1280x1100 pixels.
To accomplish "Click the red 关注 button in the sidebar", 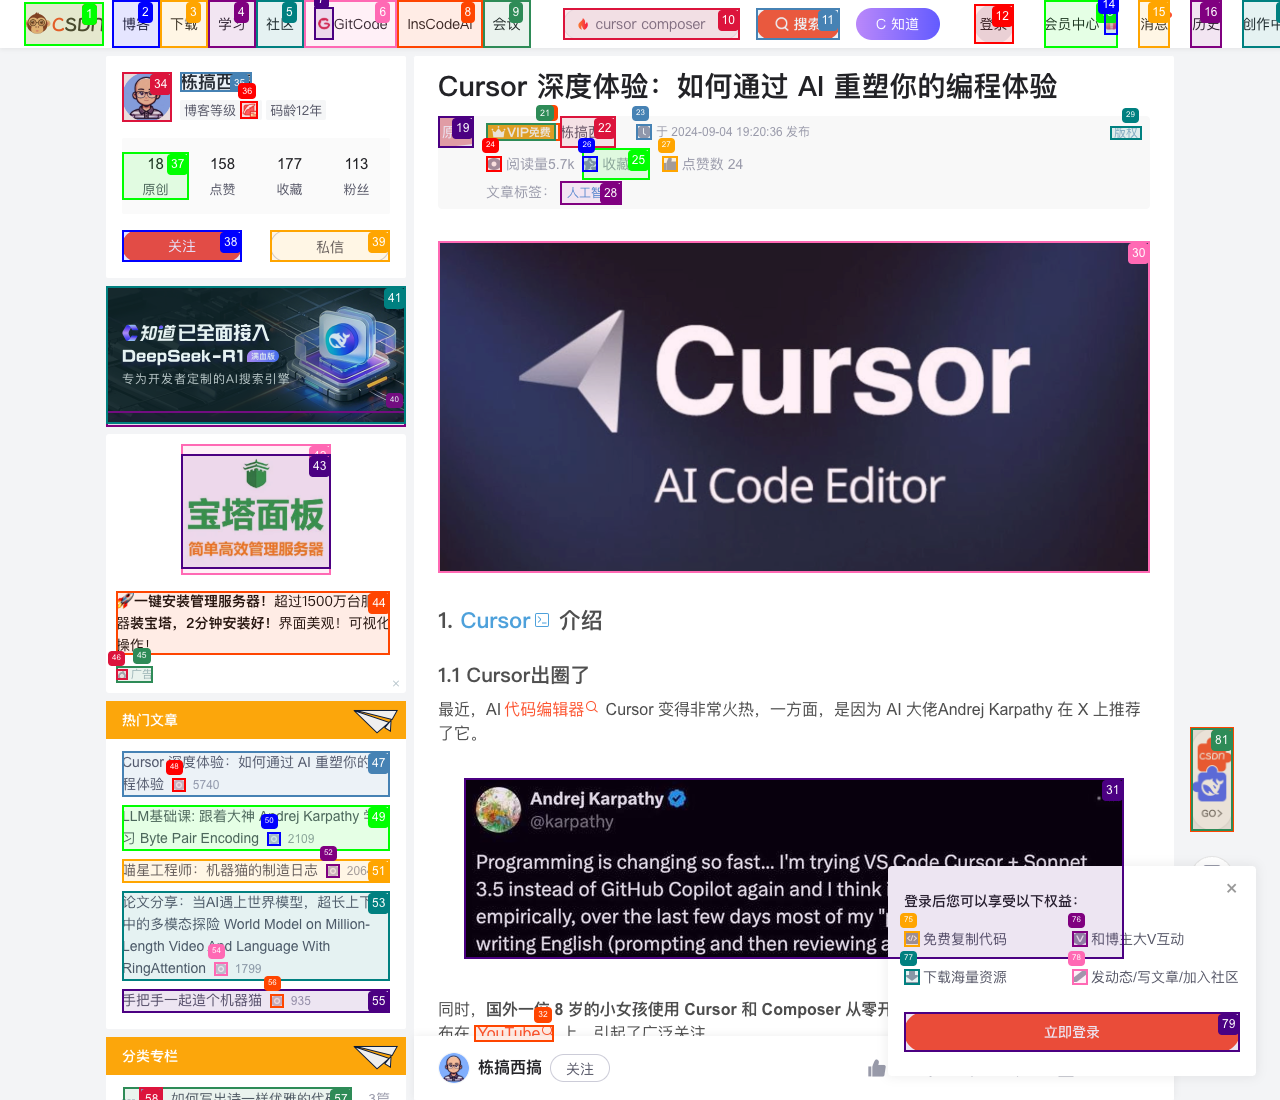I will point(182,246).
